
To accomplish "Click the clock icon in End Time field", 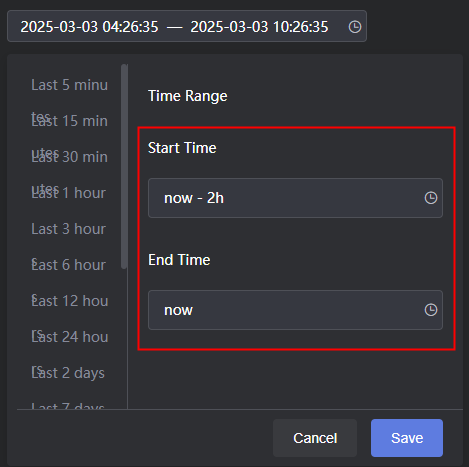I will click(x=431, y=310).
